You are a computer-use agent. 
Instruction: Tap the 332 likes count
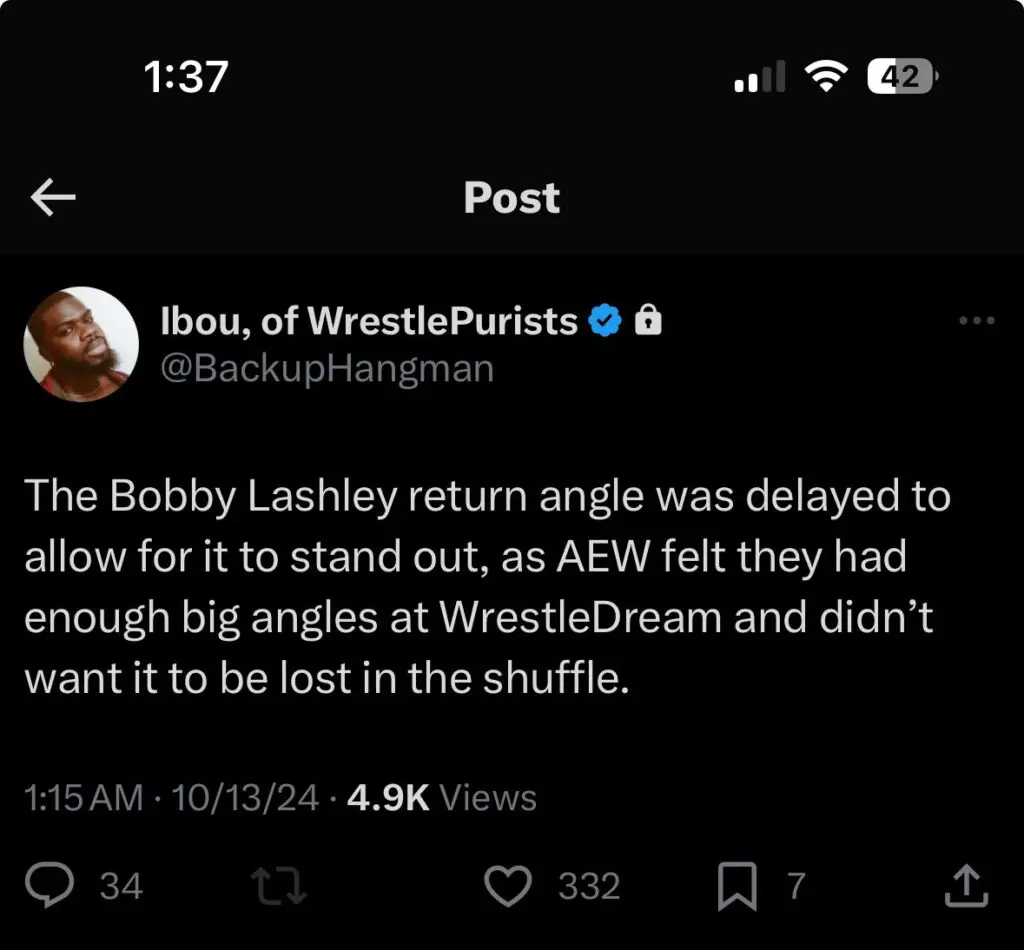[589, 886]
